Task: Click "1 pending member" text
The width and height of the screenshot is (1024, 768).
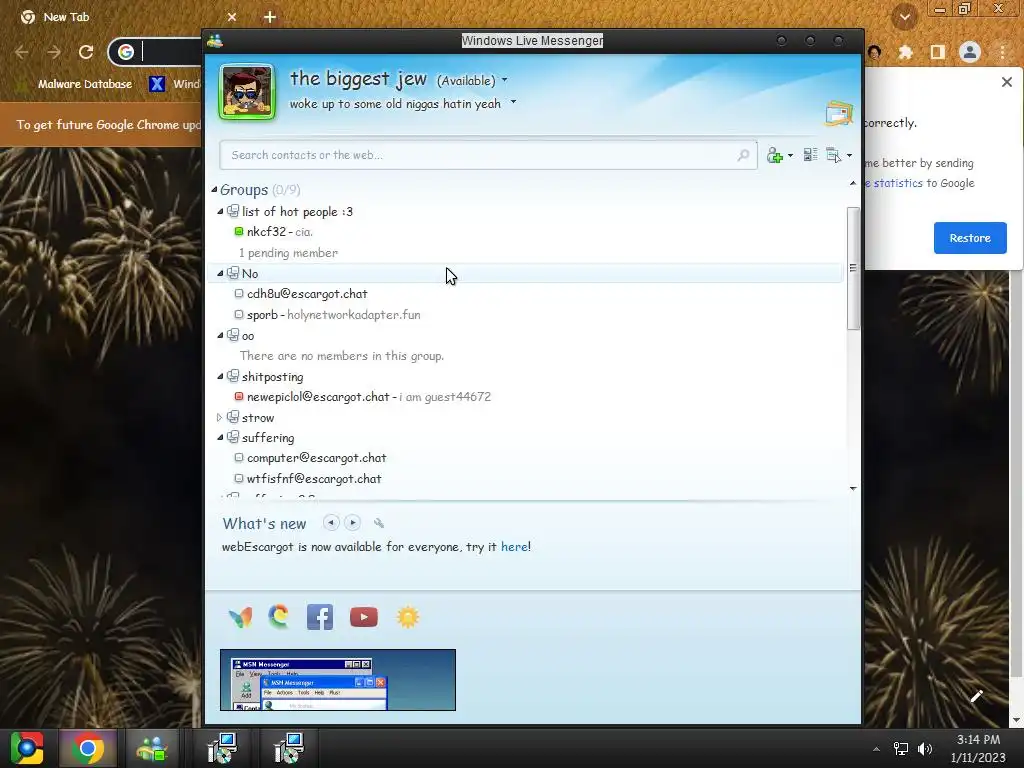Action: coord(289,253)
